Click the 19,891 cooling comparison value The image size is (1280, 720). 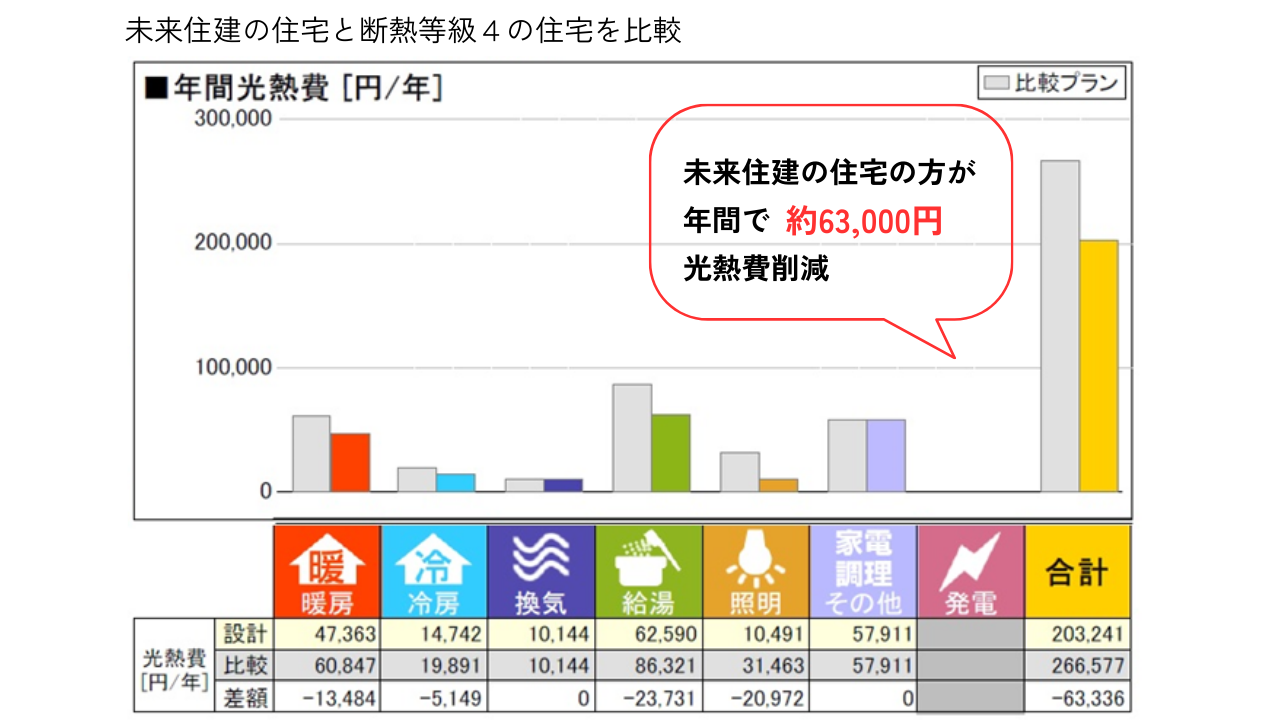pos(450,665)
